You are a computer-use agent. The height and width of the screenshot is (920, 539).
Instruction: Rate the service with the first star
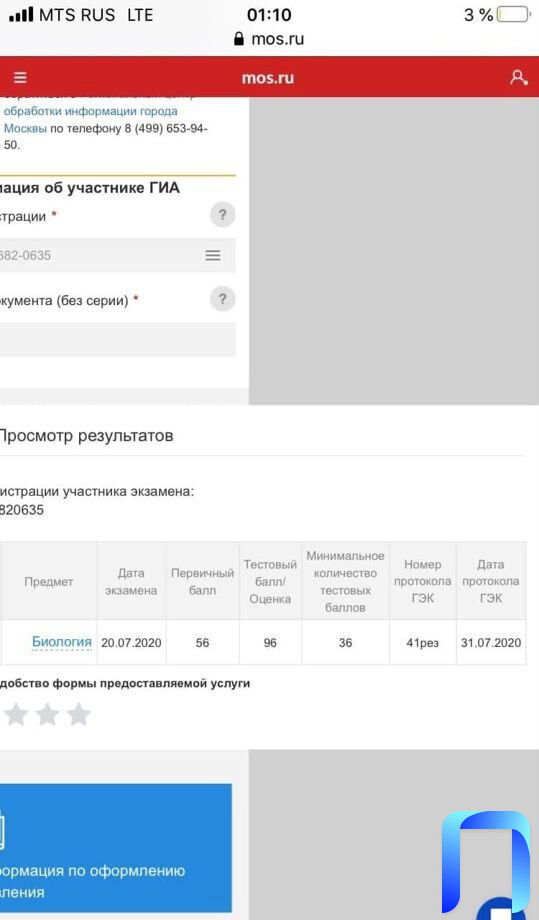(16, 715)
